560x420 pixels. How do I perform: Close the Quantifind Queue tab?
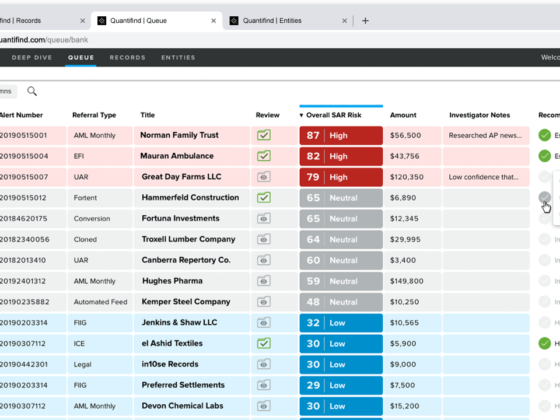[x=214, y=21]
